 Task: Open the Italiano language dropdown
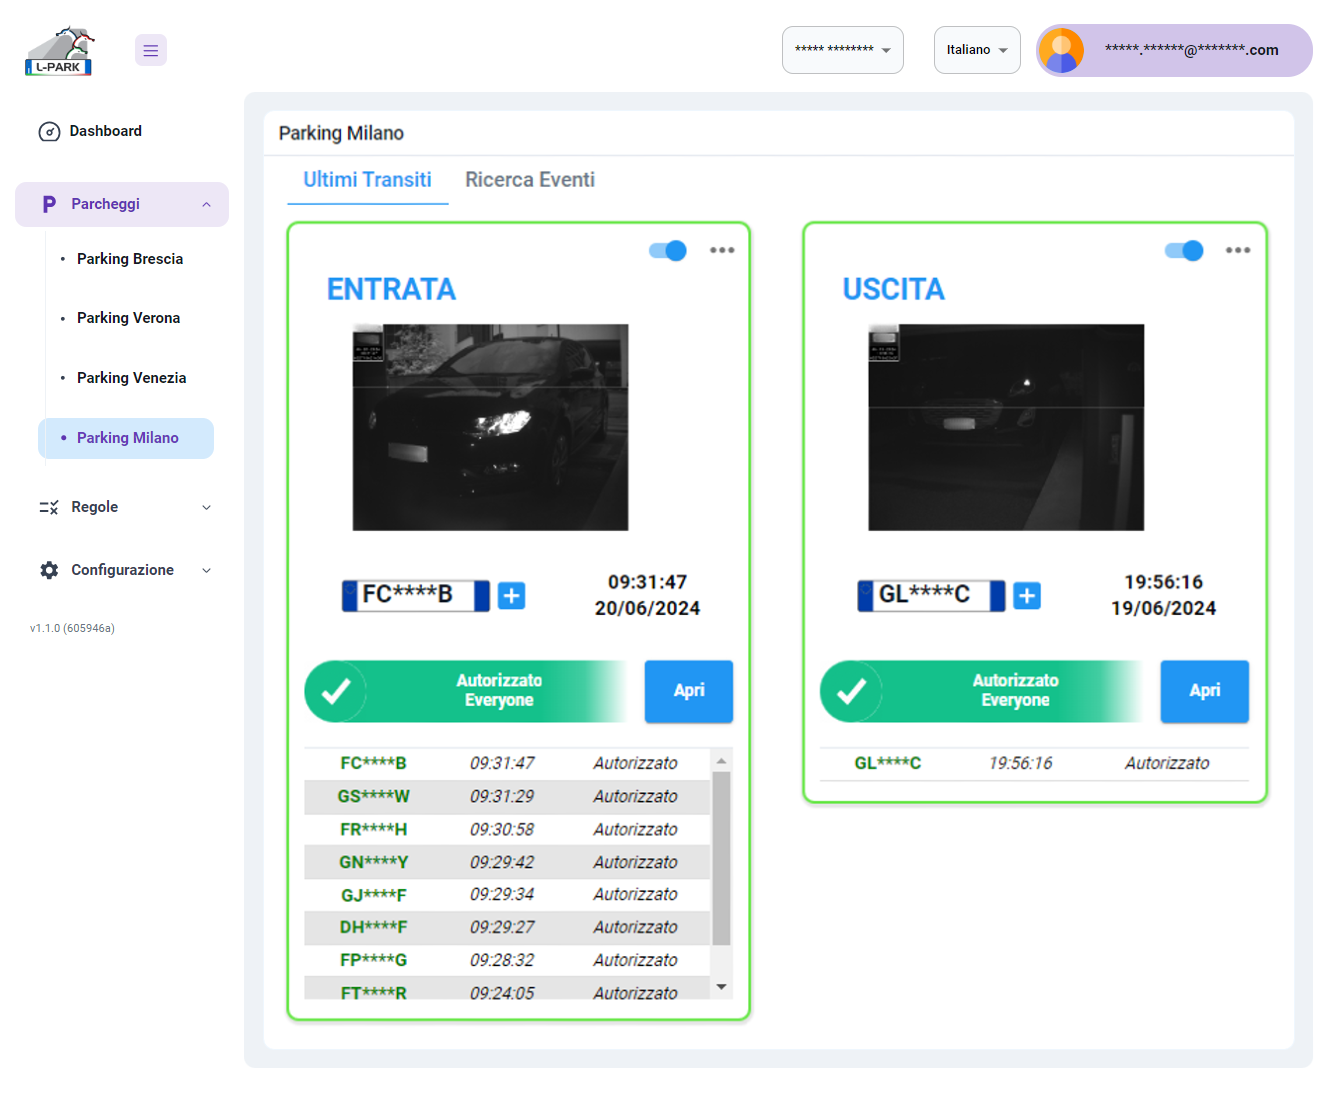pos(977,50)
